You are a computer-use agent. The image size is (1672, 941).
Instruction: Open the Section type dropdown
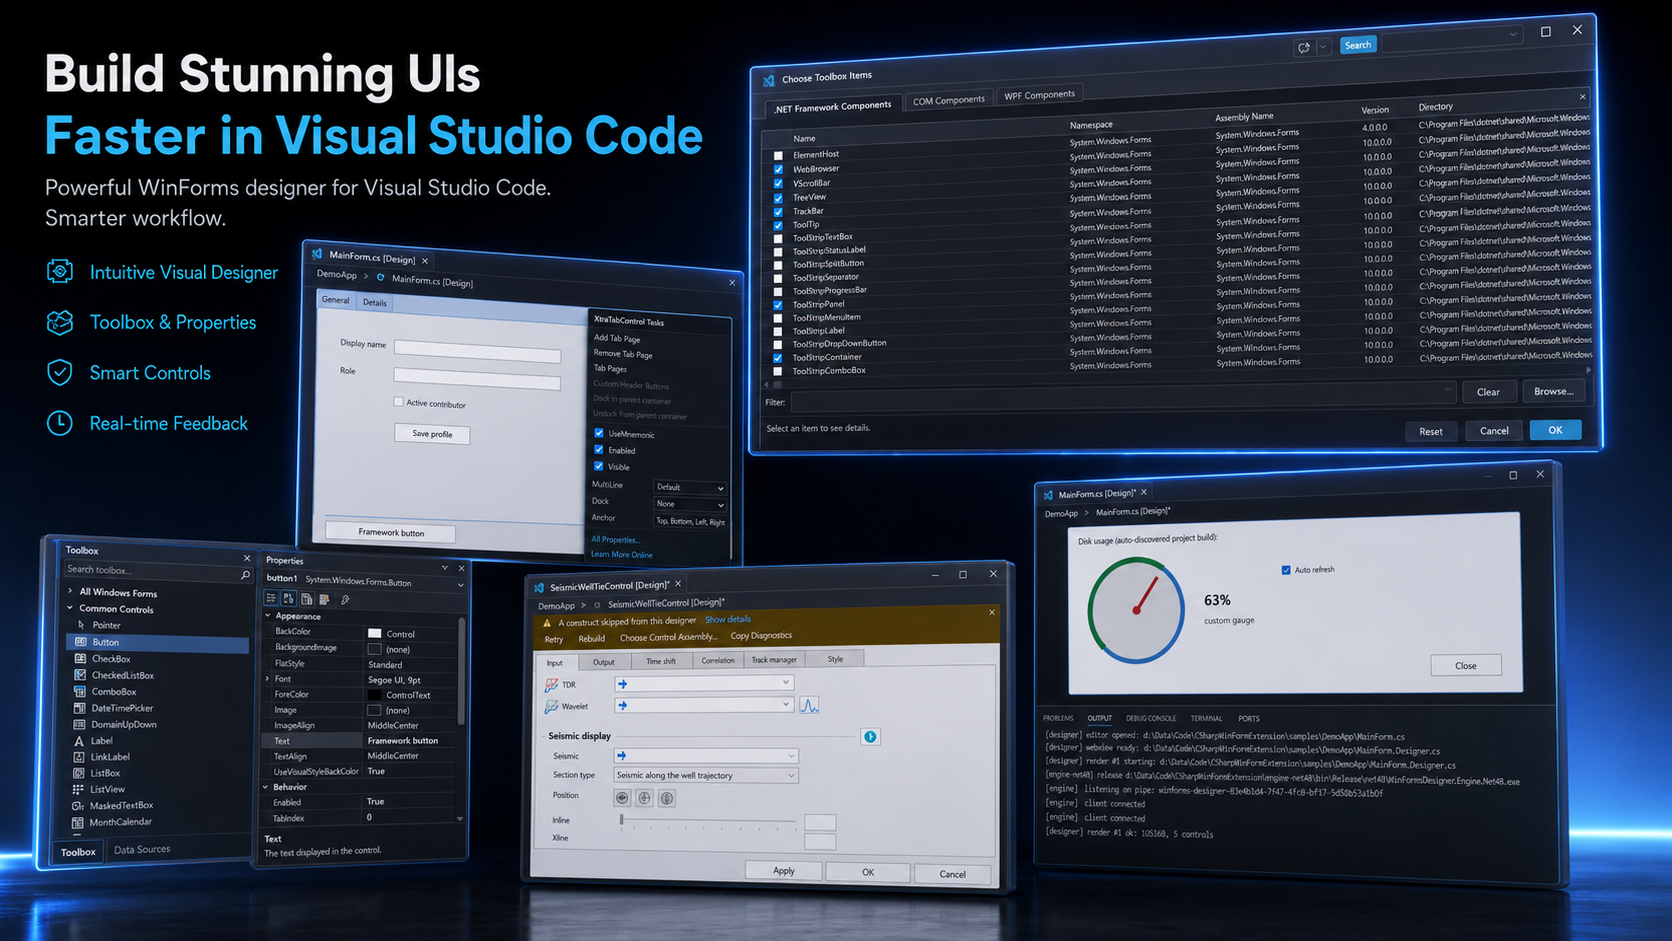705,775
